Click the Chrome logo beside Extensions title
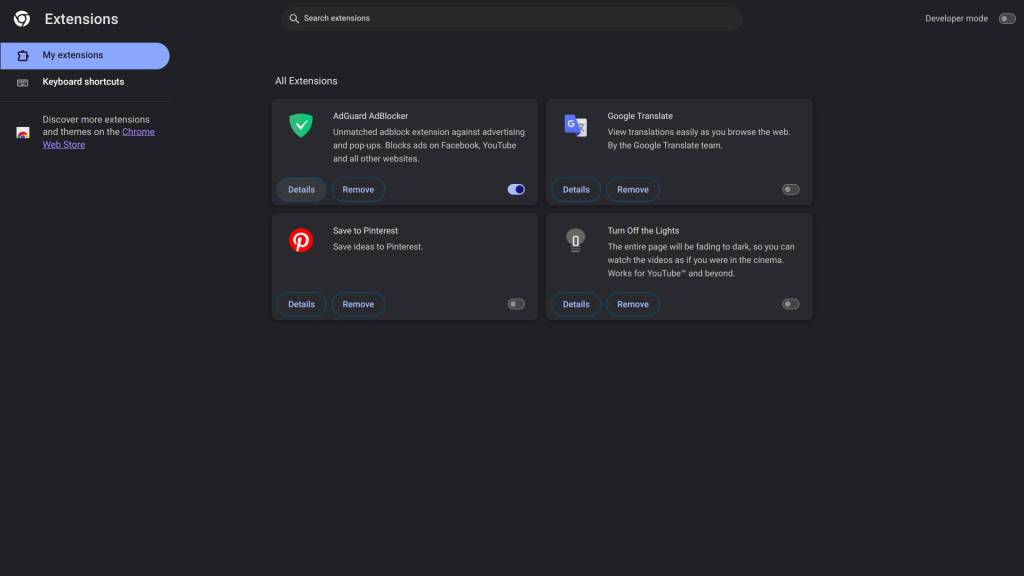The height and width of the screenshot is (576, 1024). [x=22, y=19]
